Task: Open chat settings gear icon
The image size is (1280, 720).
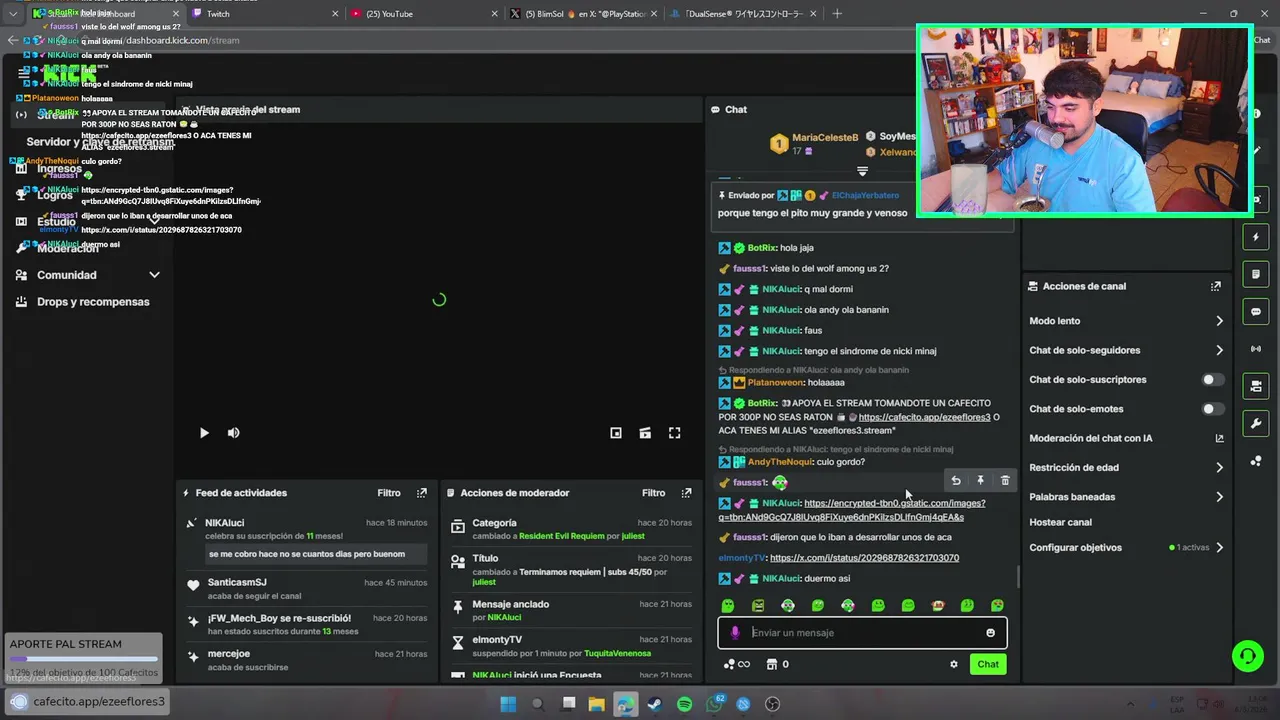Action: [954, 664]
